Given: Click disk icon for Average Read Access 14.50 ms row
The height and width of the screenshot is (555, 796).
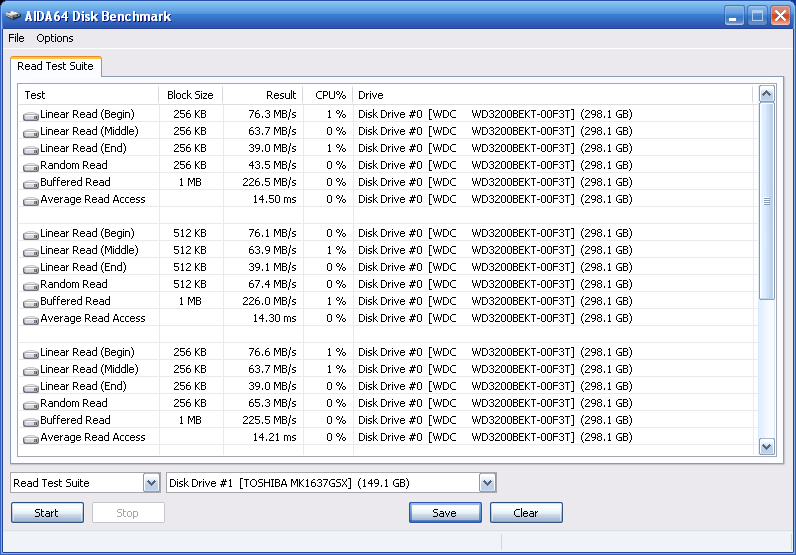Looking at the screenshot, I should pos(31,200).
